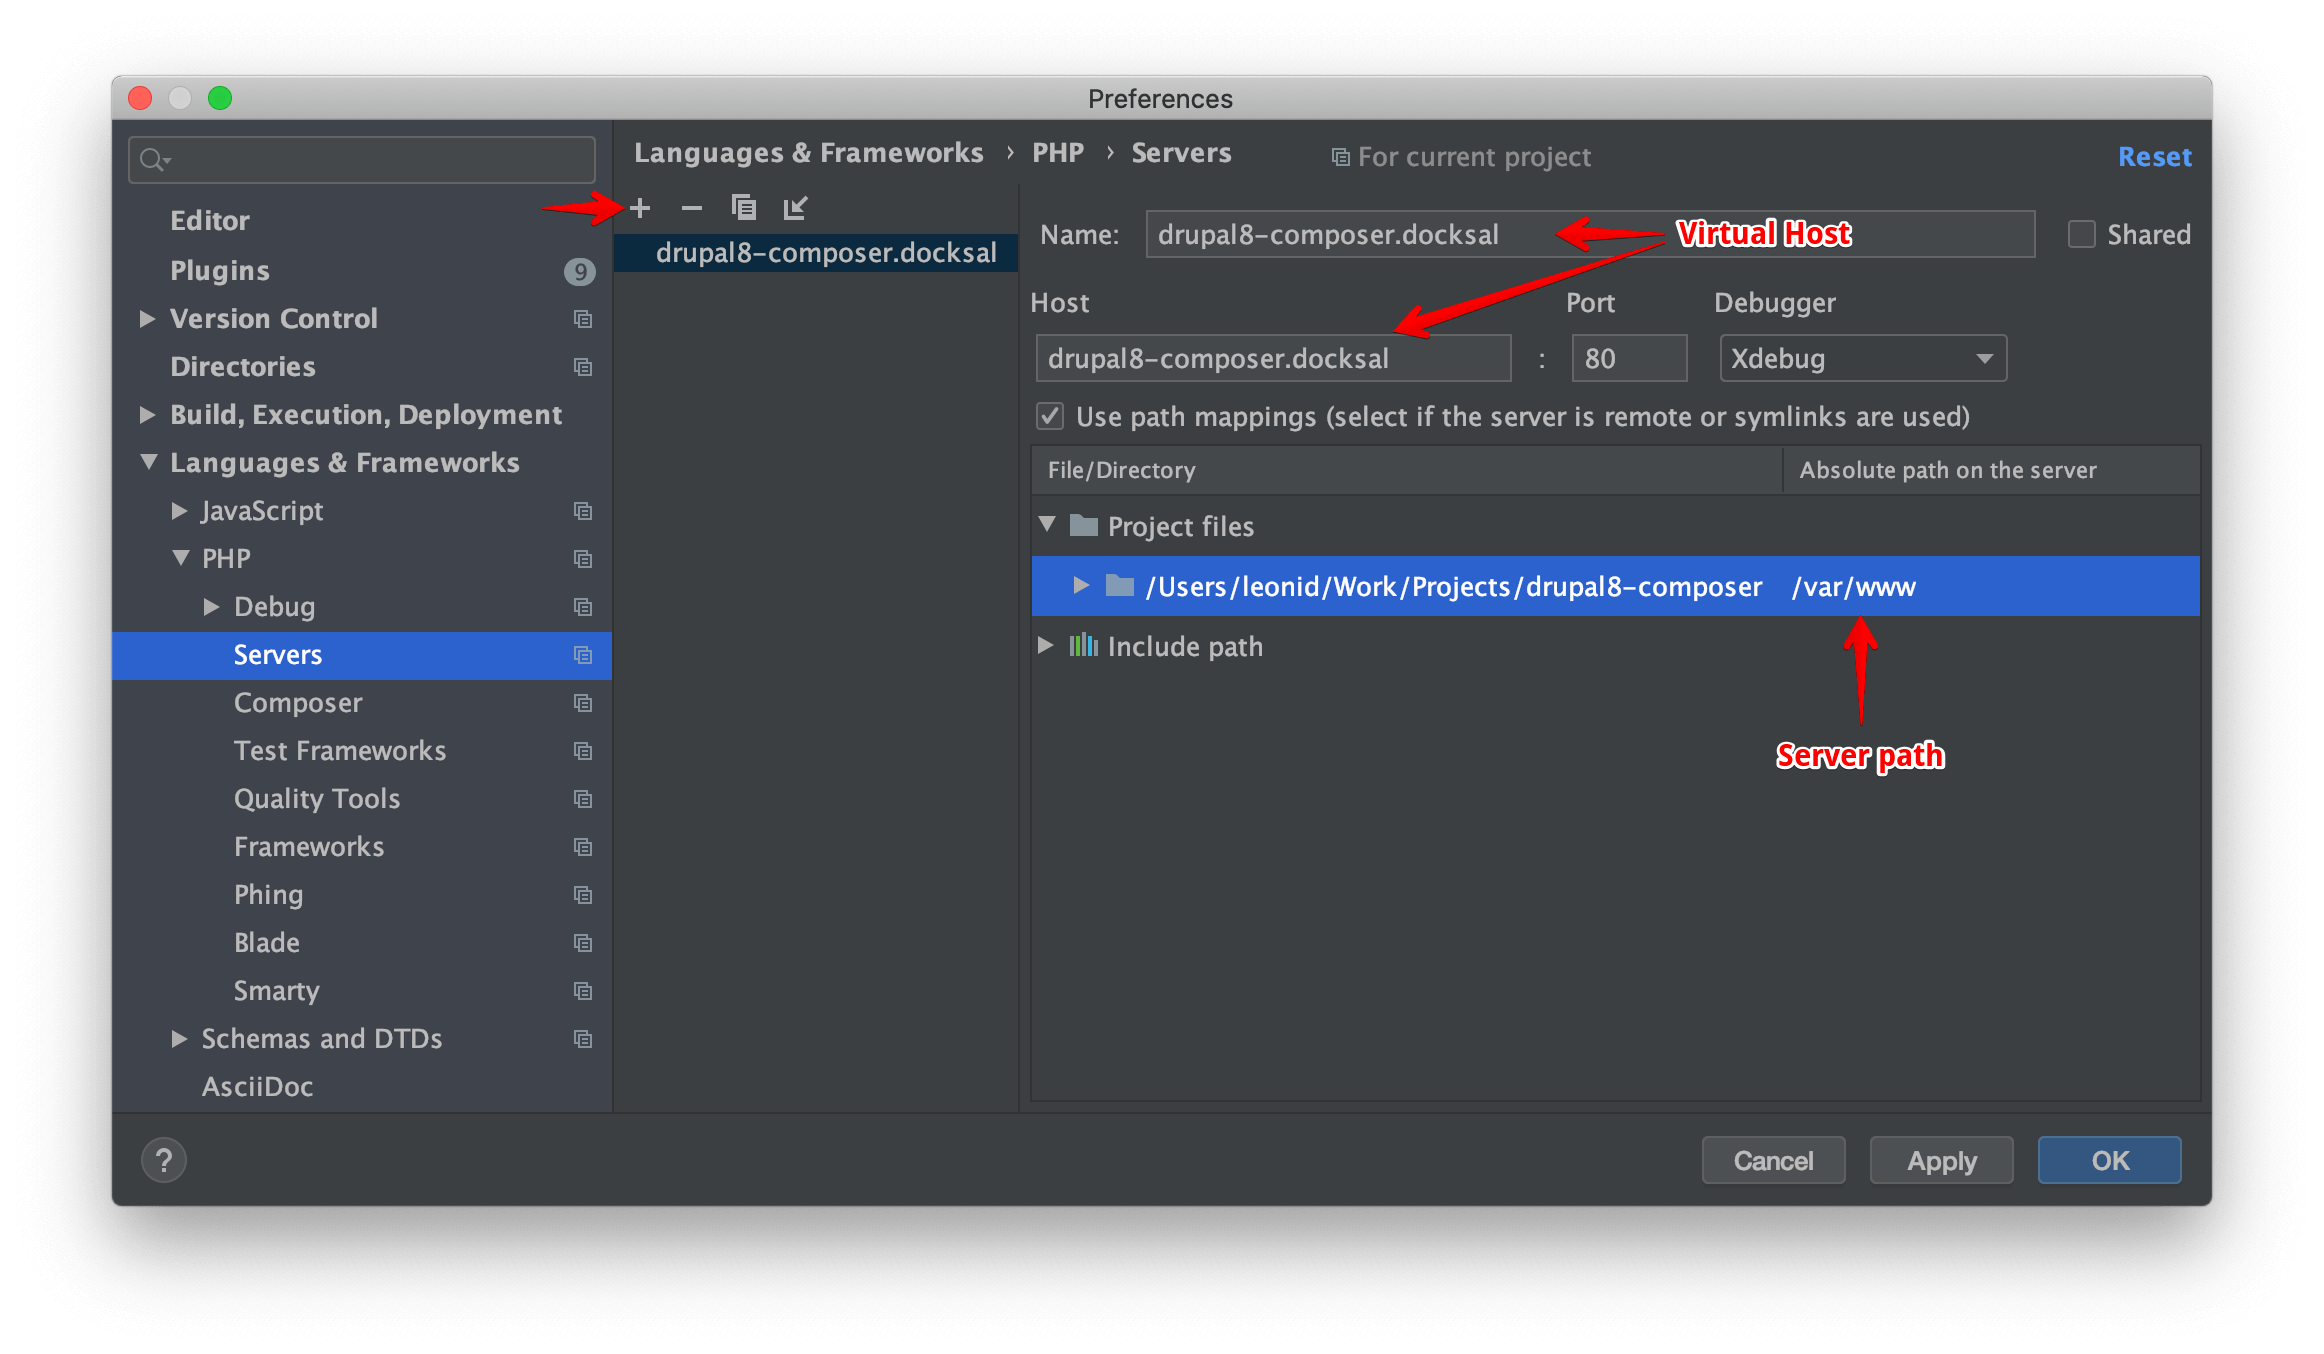
Task: Expand the Project files tree item
Action: coord(1044,525)
